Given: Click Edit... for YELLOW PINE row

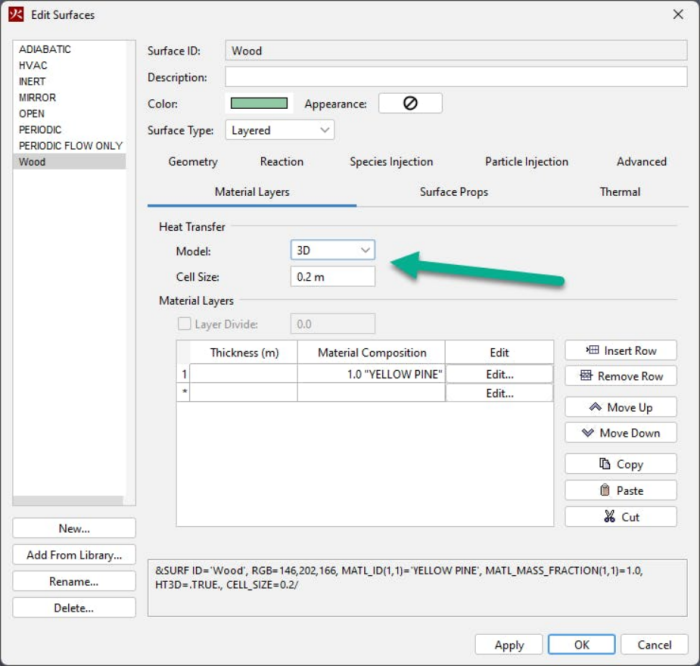Looking at the screenshot, I should (499, 374).
